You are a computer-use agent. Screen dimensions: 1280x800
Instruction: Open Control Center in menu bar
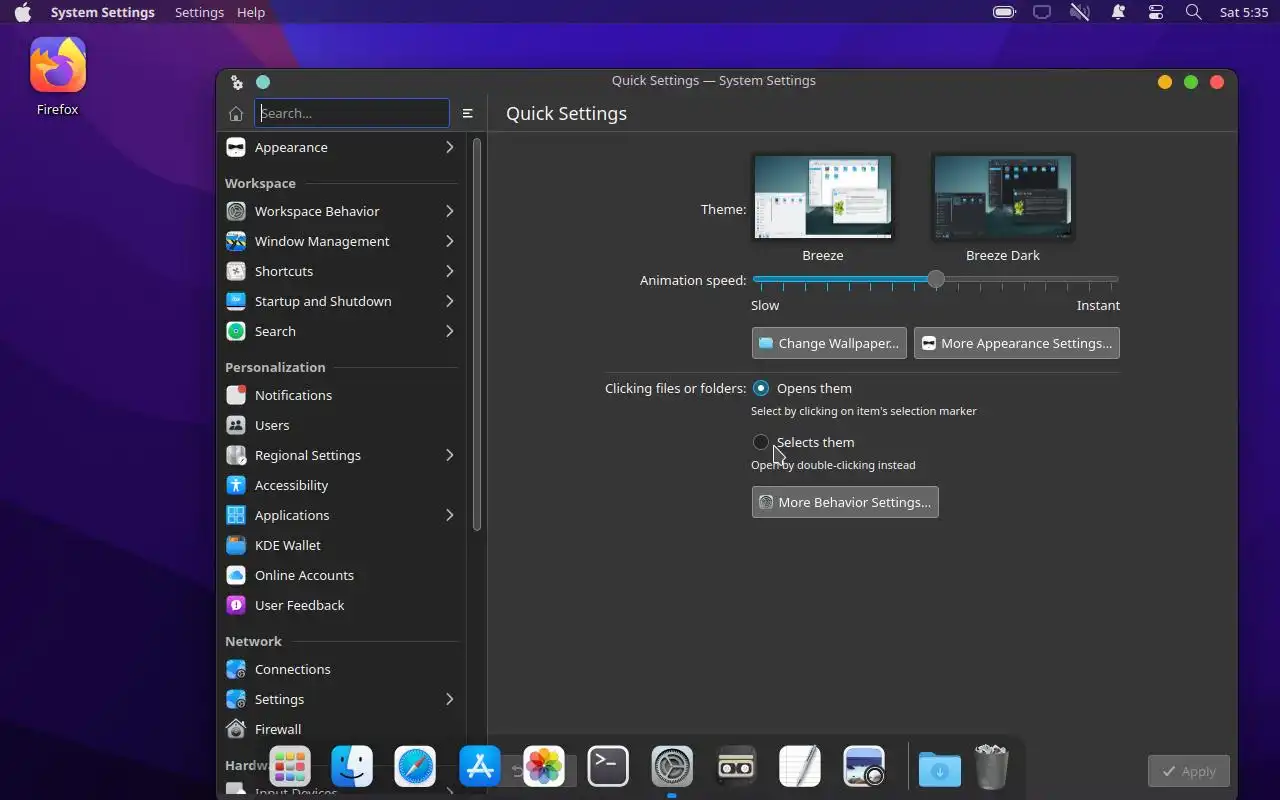coord(1156,12)
